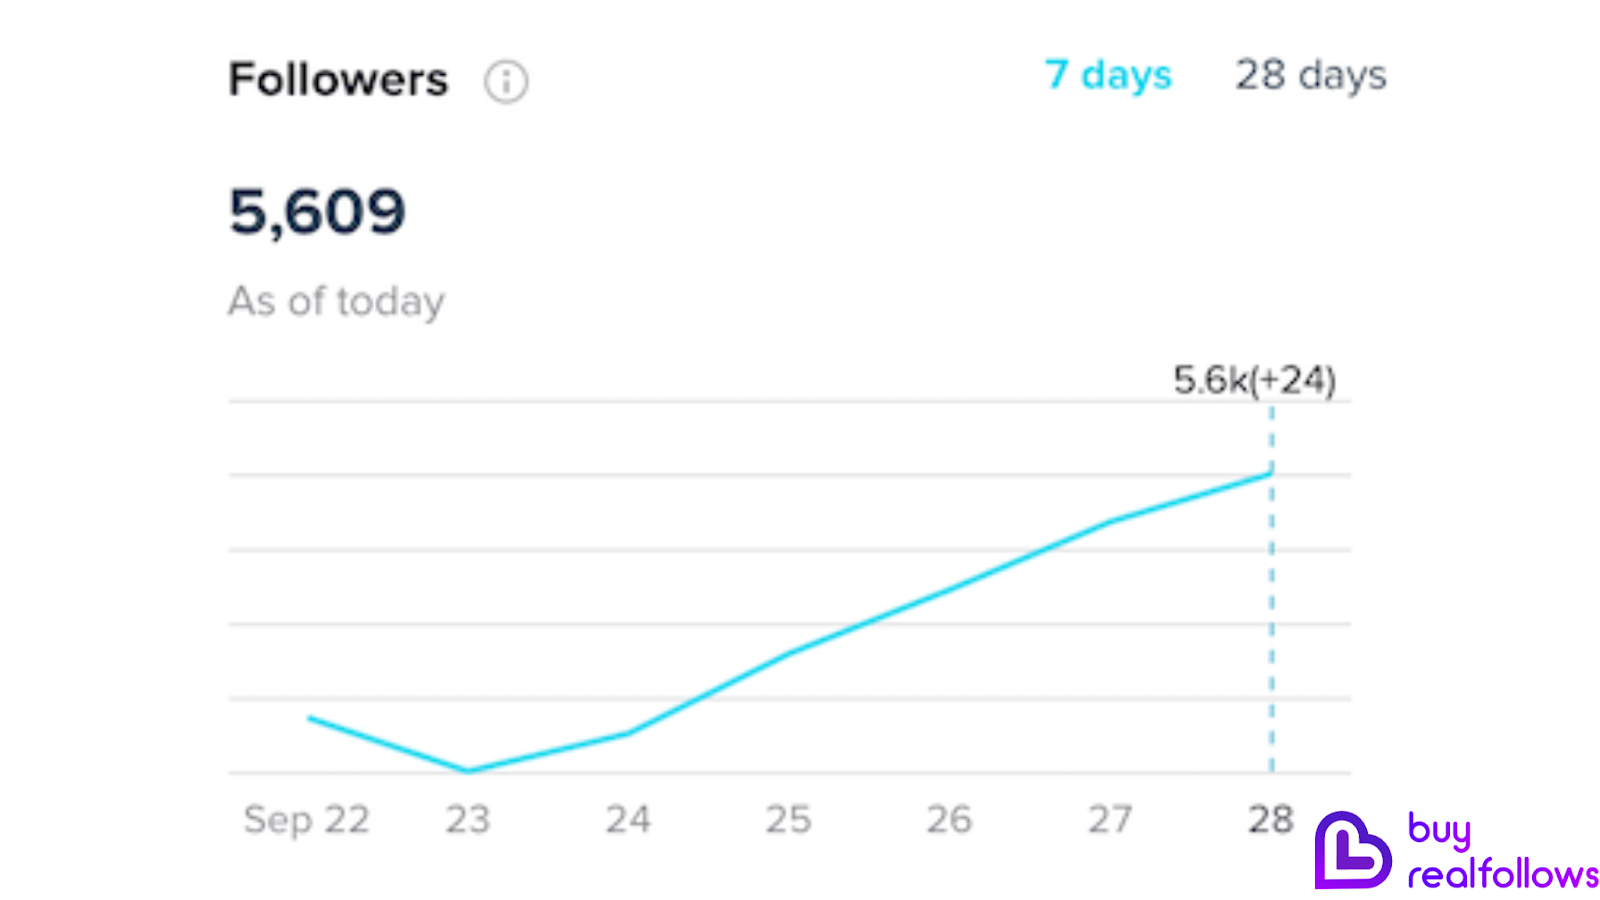Click the 5.6k(+24) label above the chart
The width and height of the screenshot is (1600, 900).
1255,380
